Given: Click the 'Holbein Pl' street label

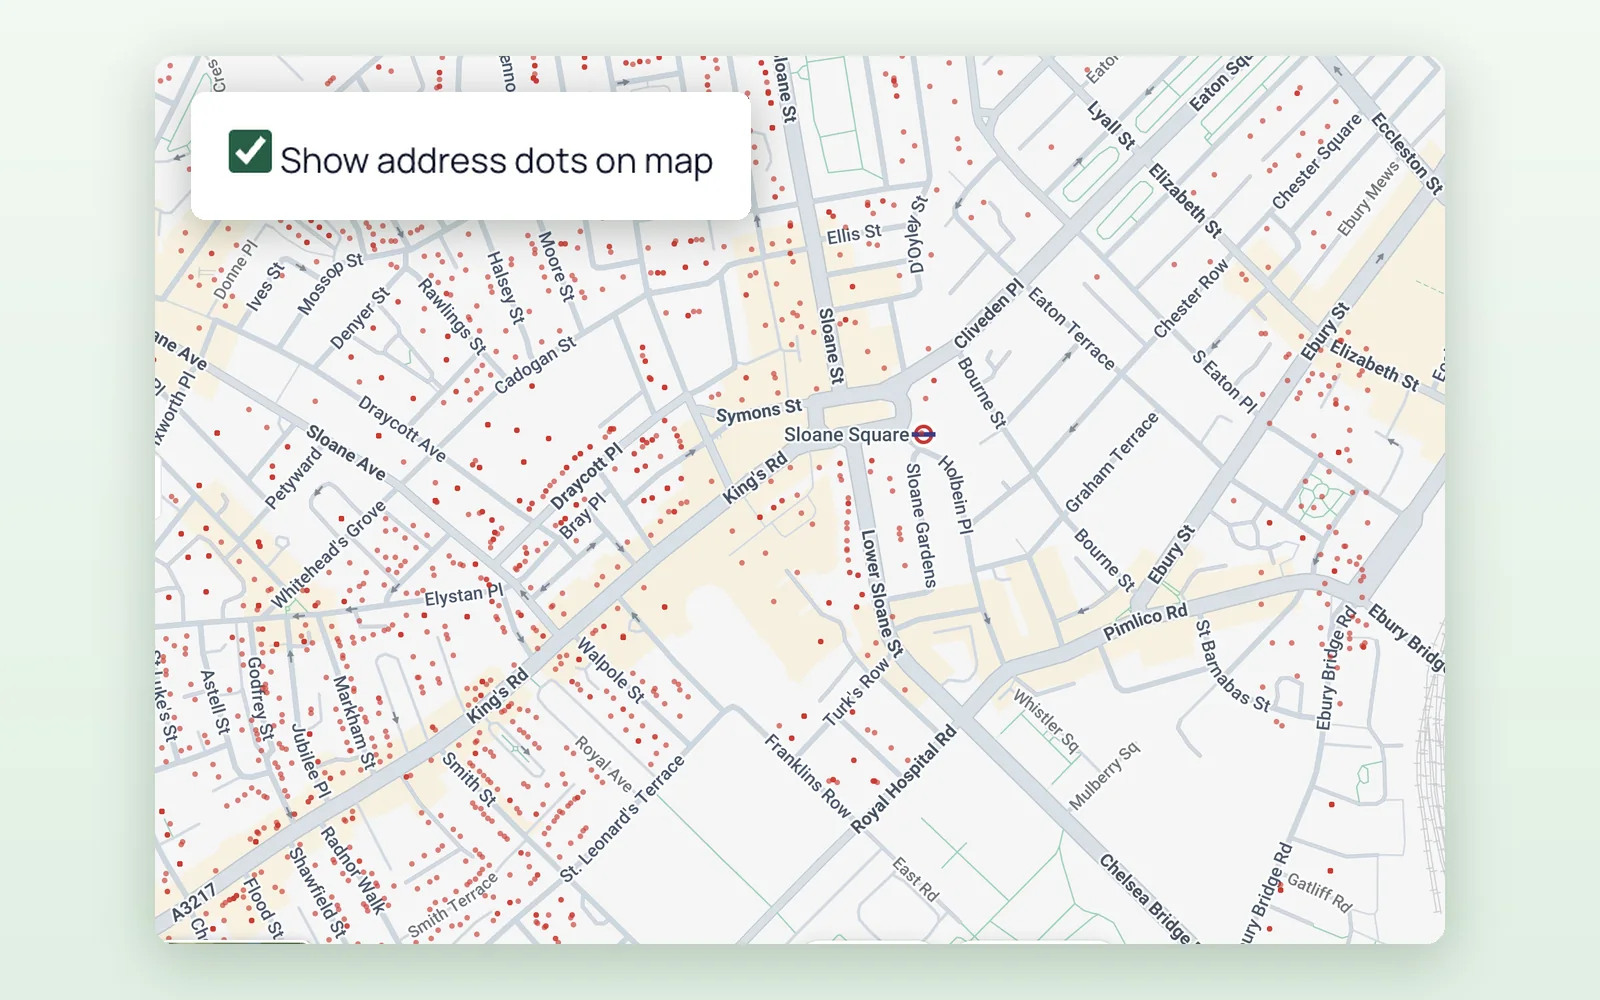Looking at the screenshot, I should coord(955,494).
